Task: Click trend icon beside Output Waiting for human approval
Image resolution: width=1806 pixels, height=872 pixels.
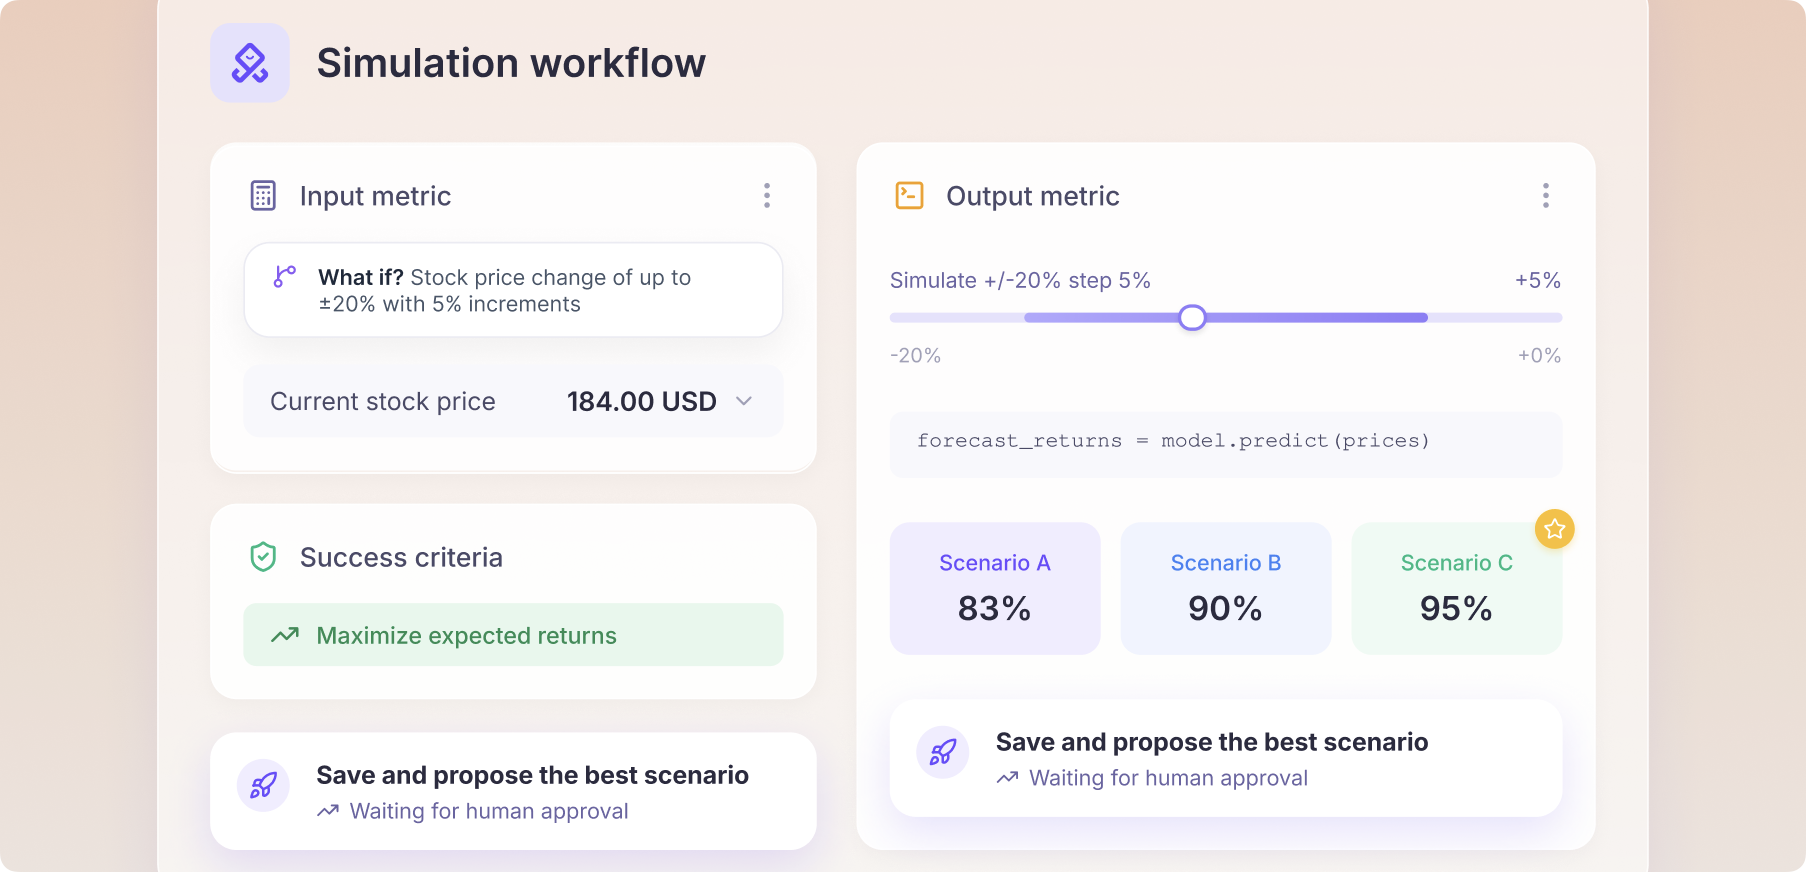Action: (x=1008, y=778)
